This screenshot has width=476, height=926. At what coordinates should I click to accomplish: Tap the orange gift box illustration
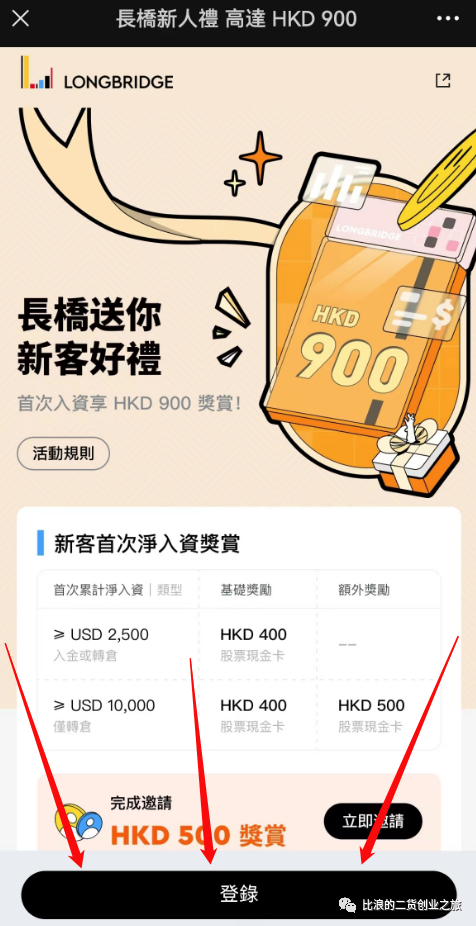[415, 458]
